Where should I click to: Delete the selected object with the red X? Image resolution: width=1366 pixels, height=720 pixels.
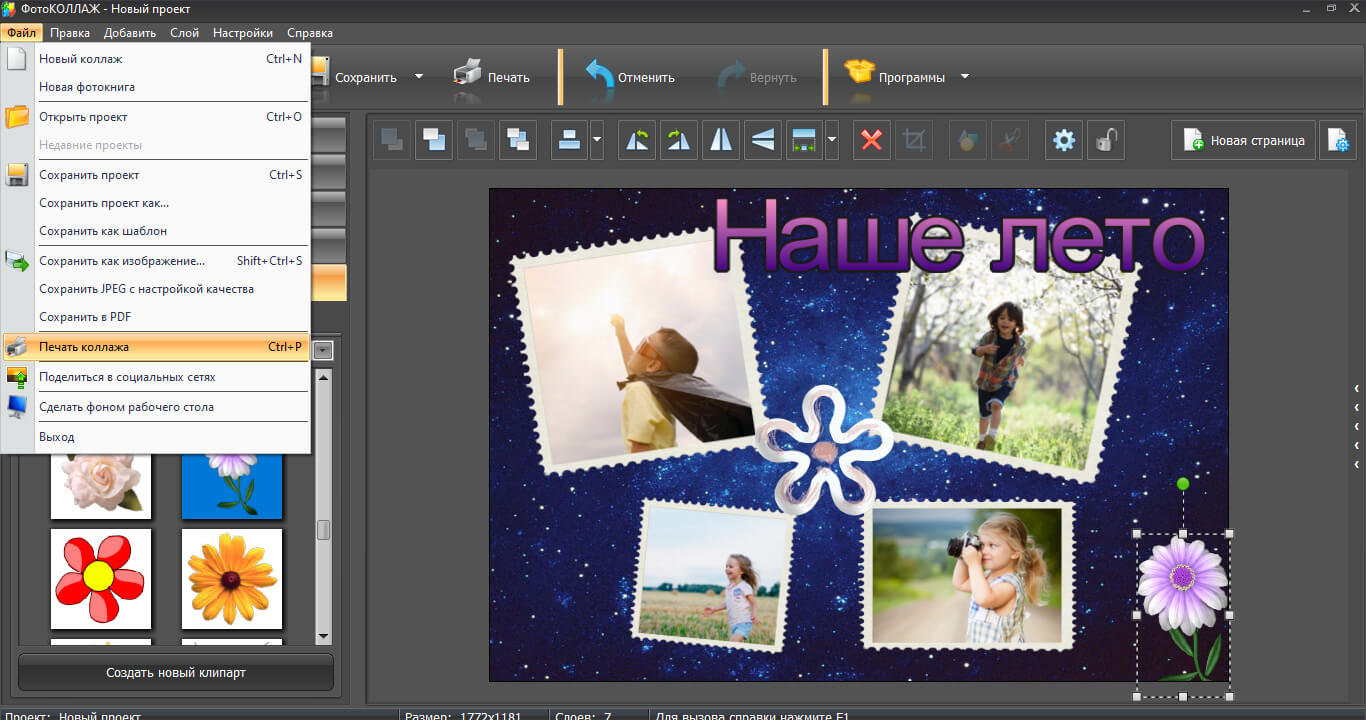(872, 140)
